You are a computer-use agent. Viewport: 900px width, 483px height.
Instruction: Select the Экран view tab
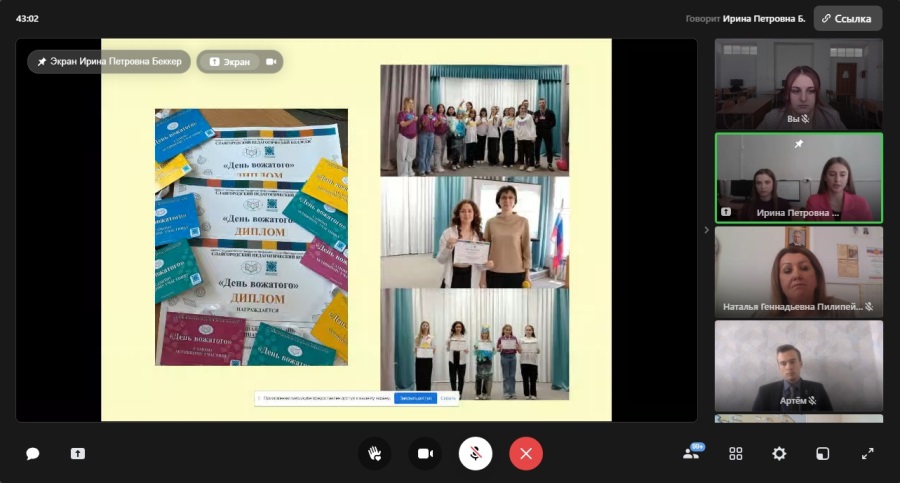(x=229, y=62)
